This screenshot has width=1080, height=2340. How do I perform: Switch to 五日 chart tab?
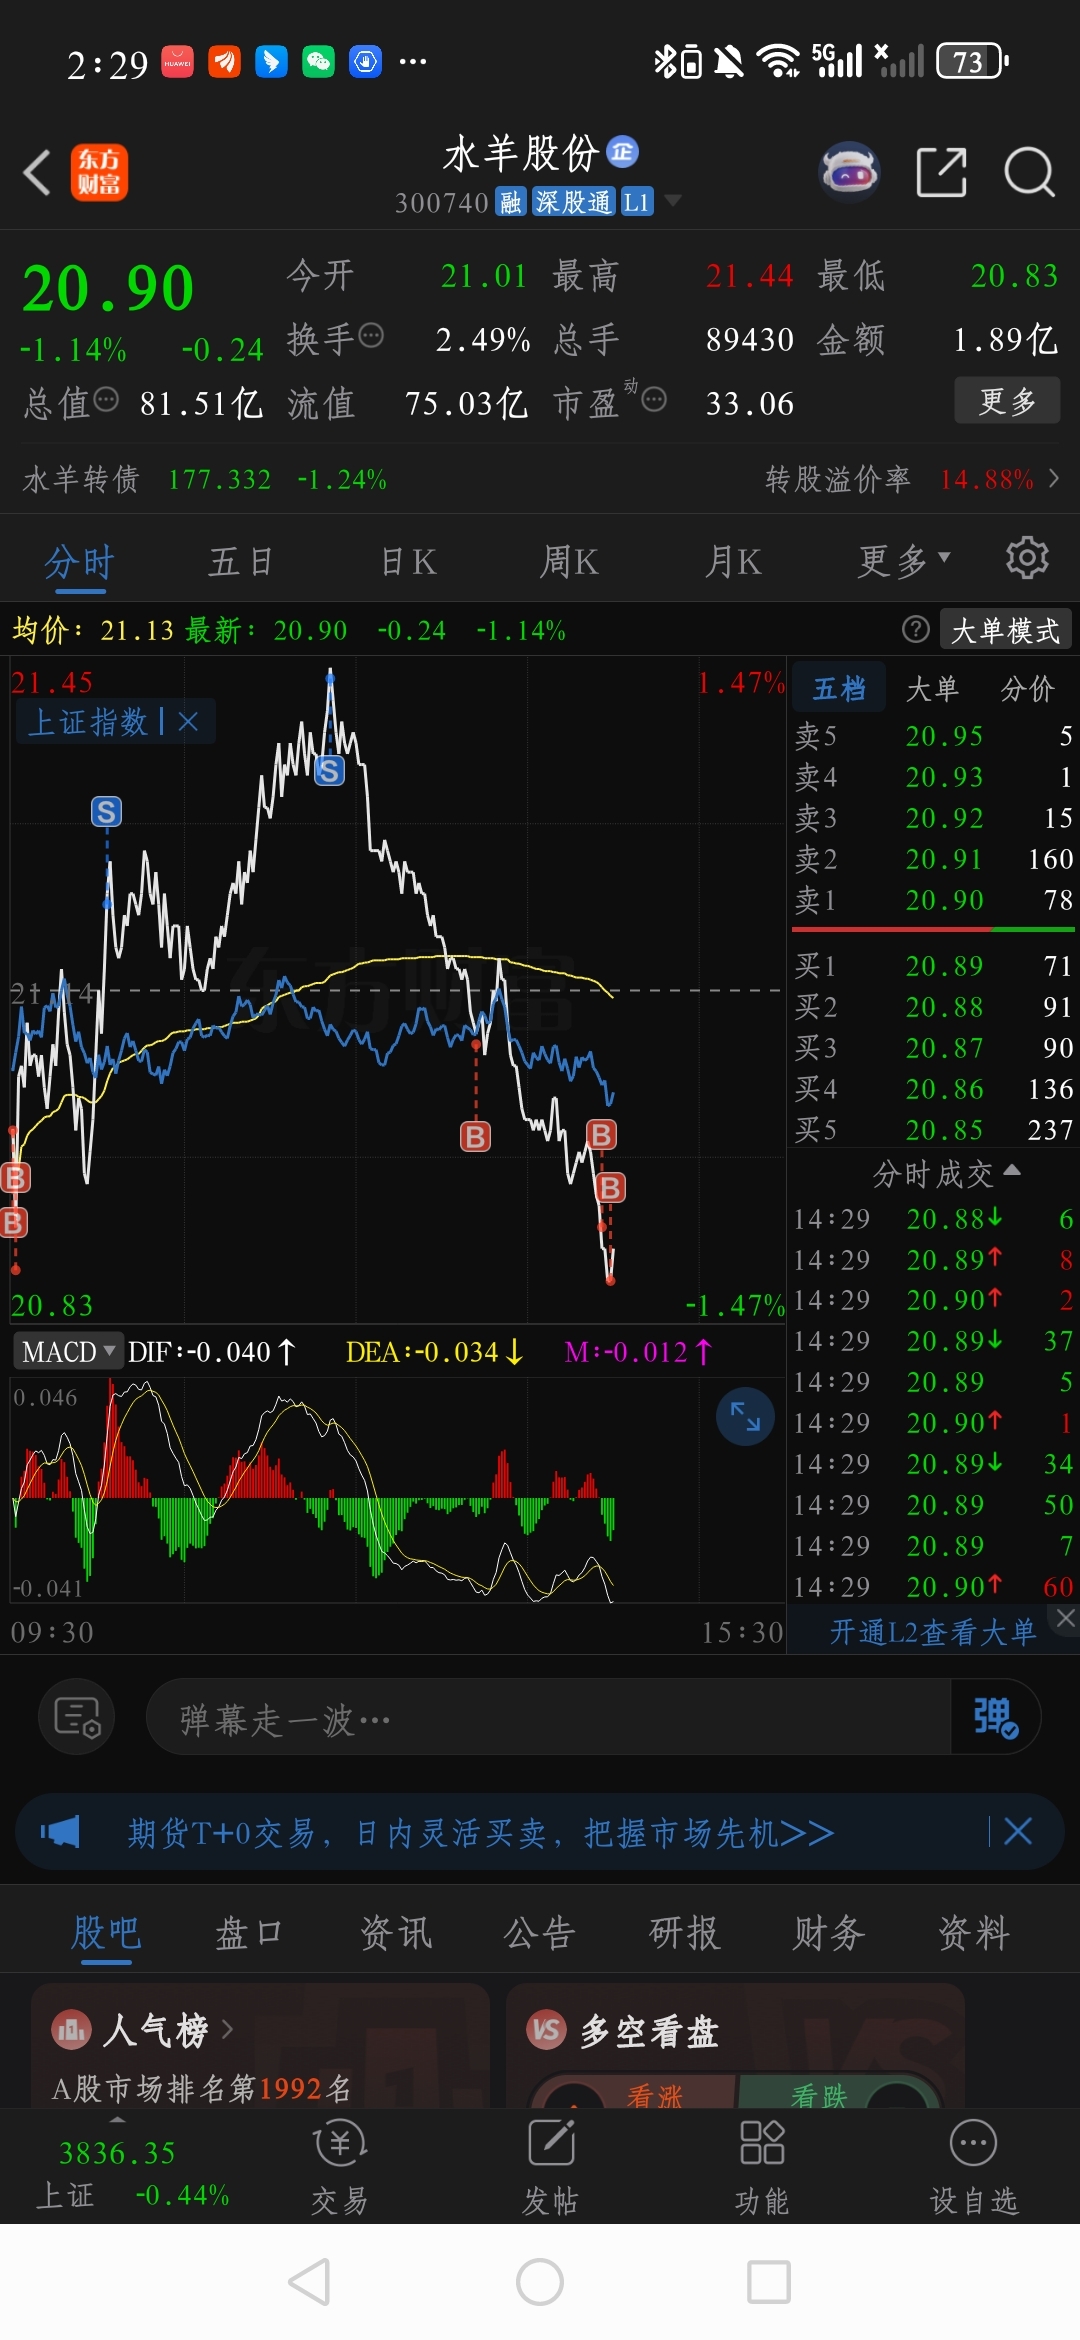tap(240, 561)
